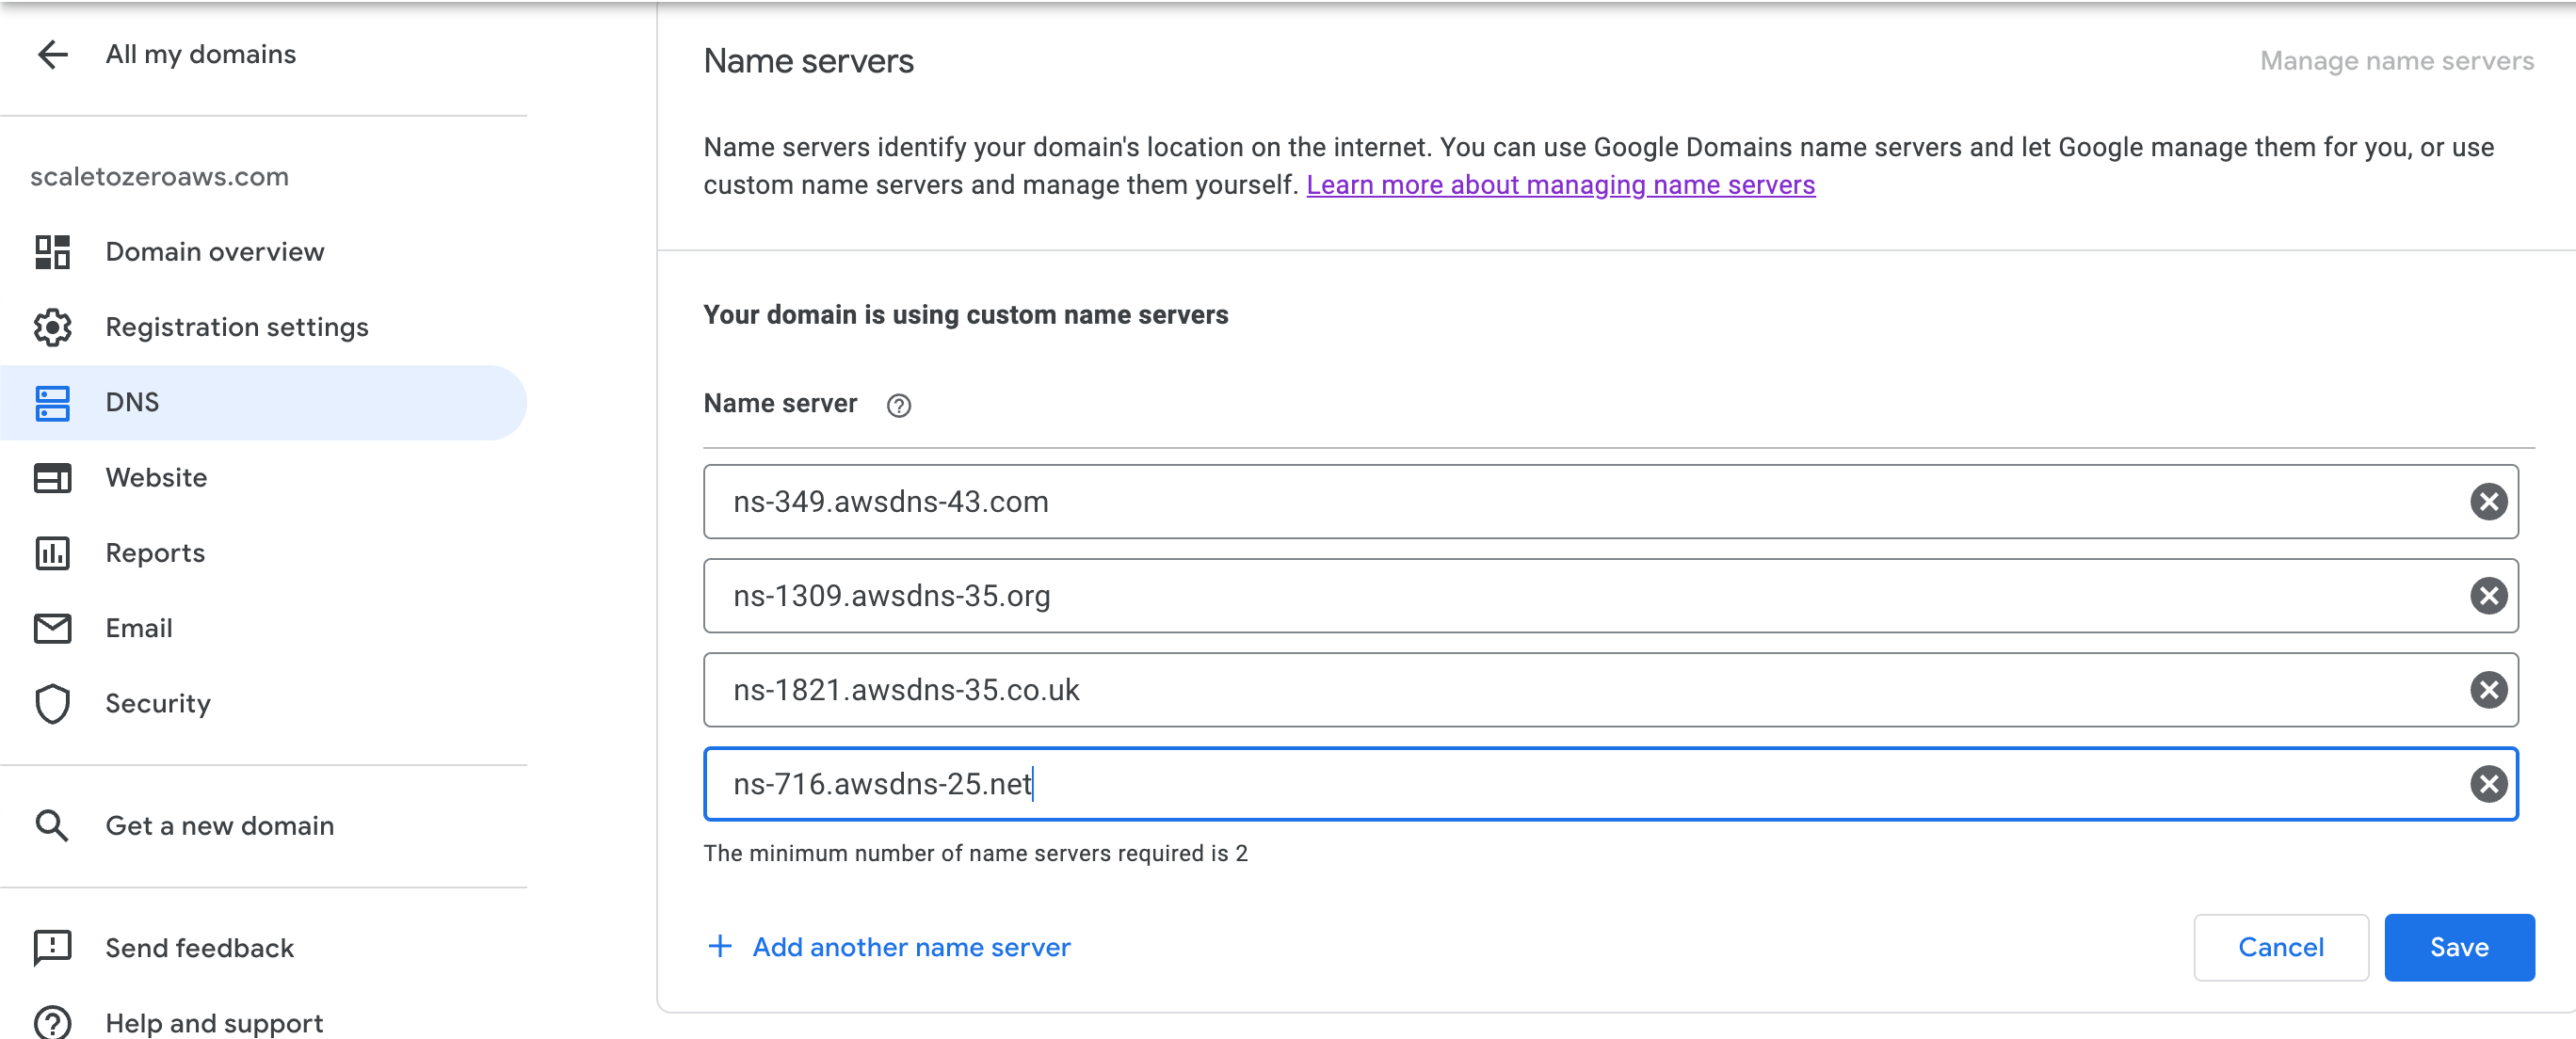Cancel name server changes
Image resolution: width=2576 pixels, height=1039 pixels.
click(2280, 947)
